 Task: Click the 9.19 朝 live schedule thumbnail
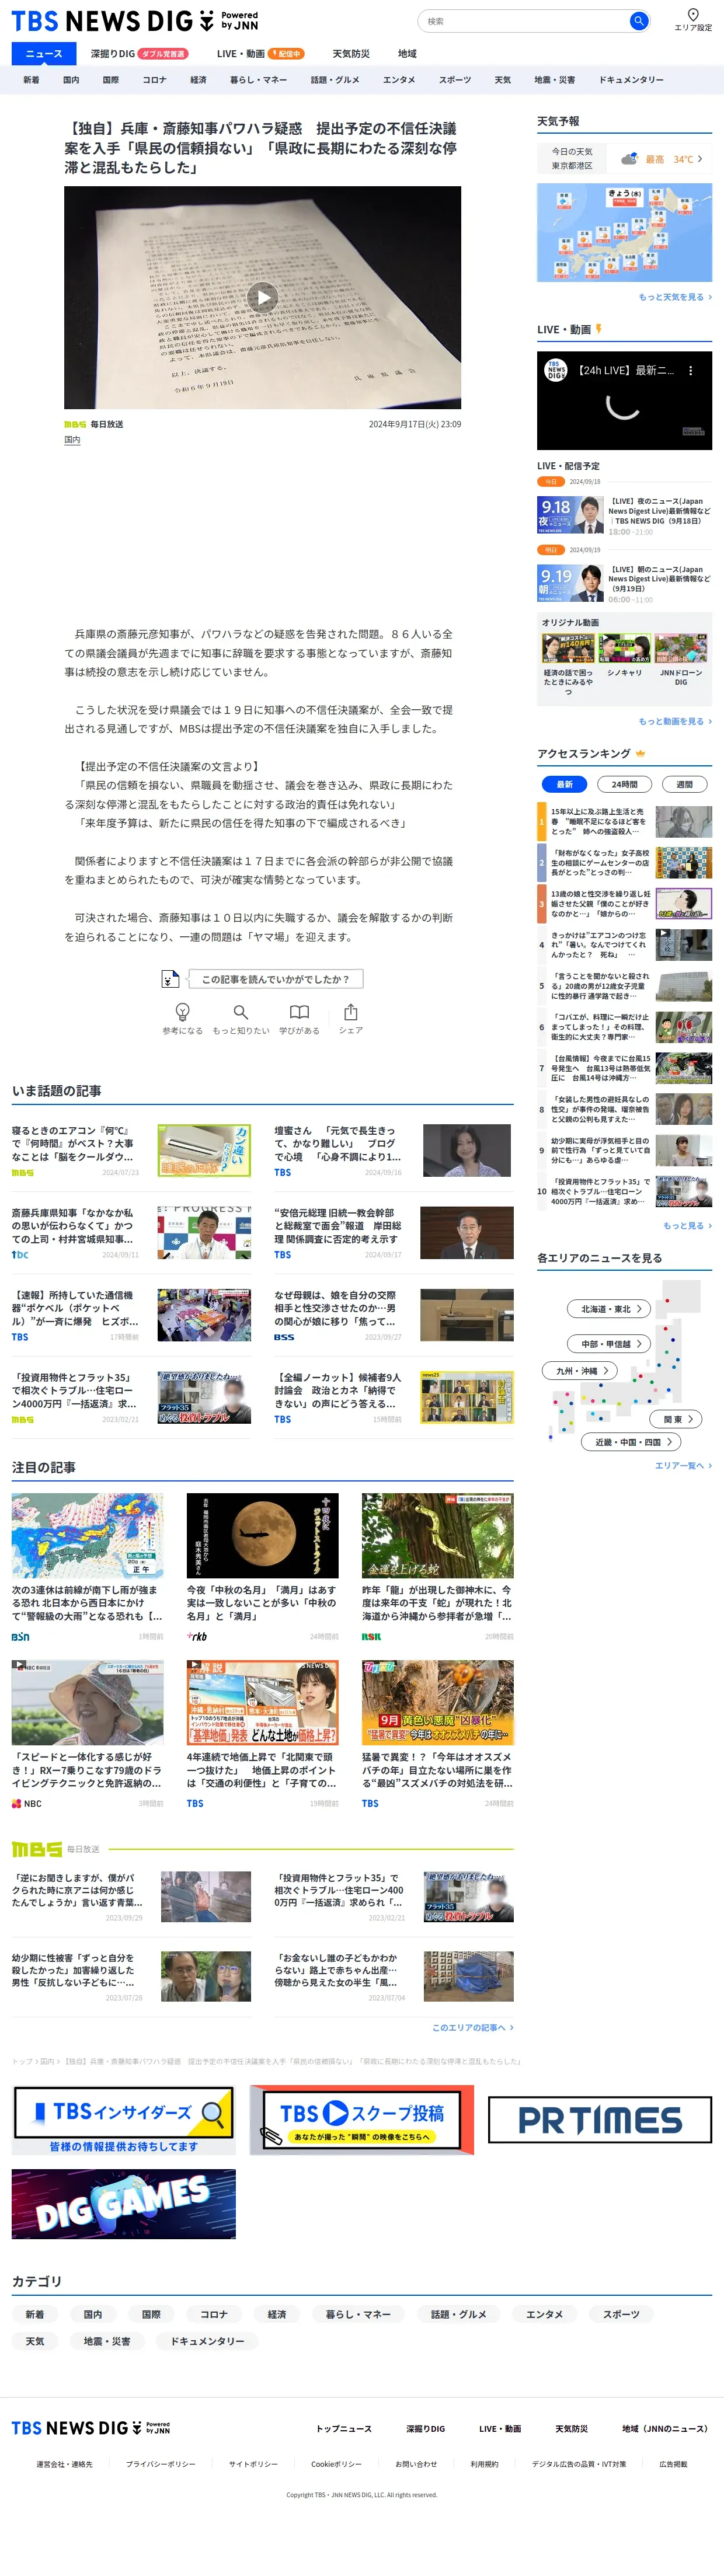click(570, 583)
